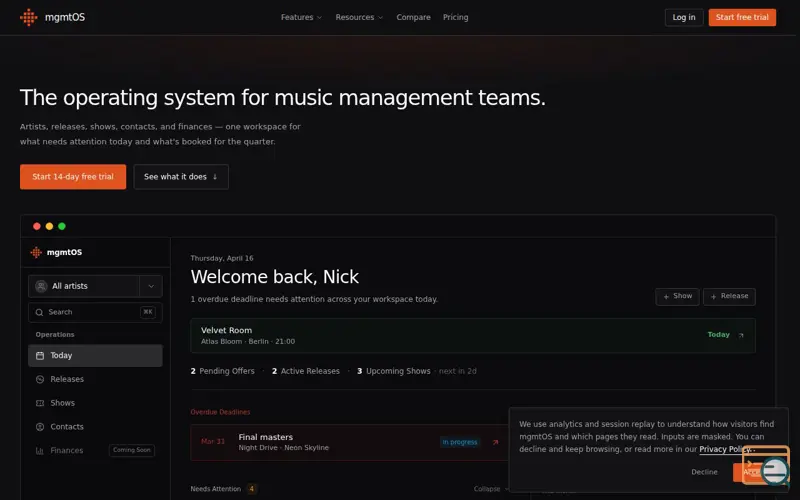
Task: Click the red arrow icon on Final masters
Action: coord(495,442)
